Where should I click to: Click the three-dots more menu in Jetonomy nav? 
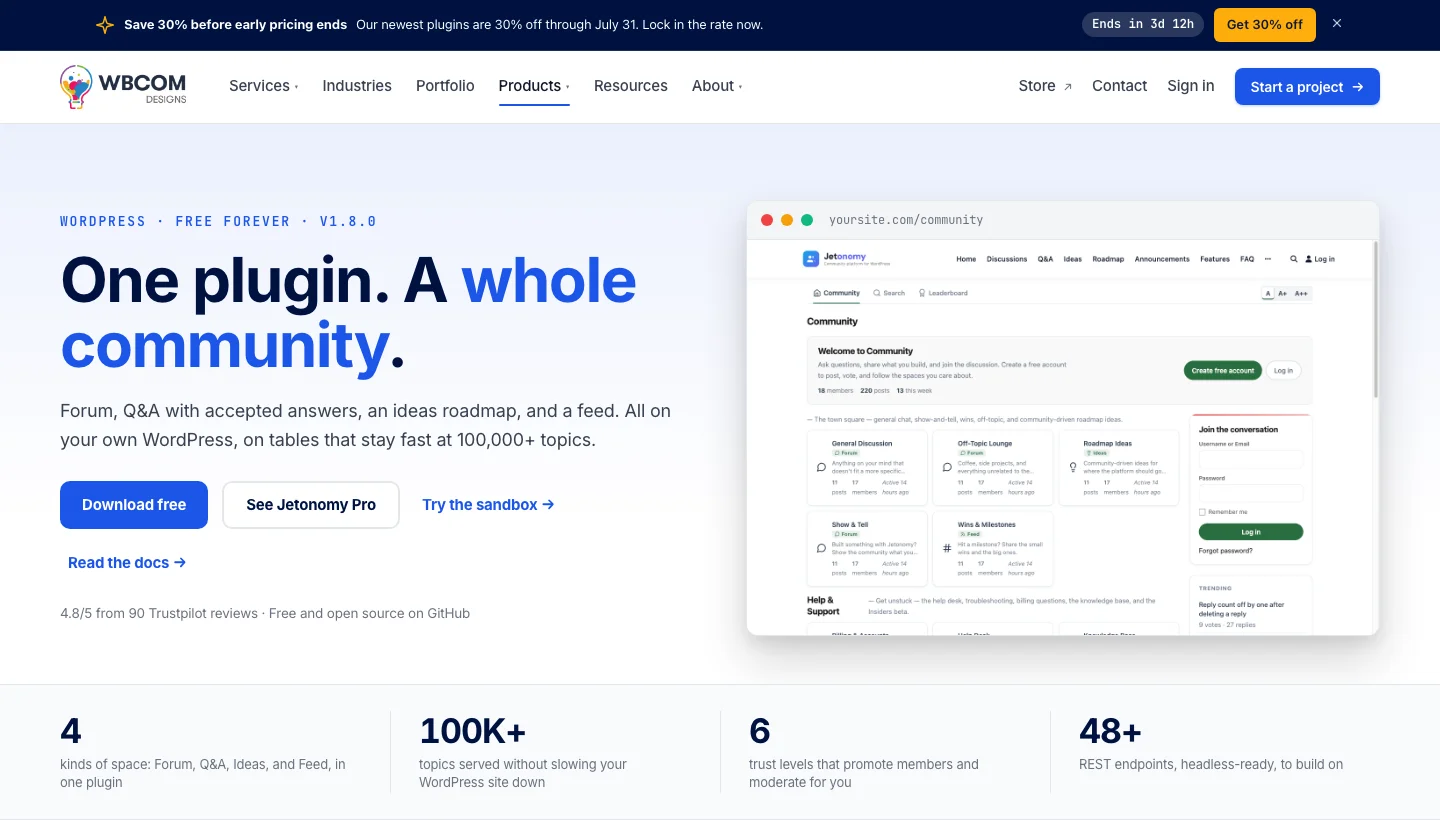coord(1268,259)
